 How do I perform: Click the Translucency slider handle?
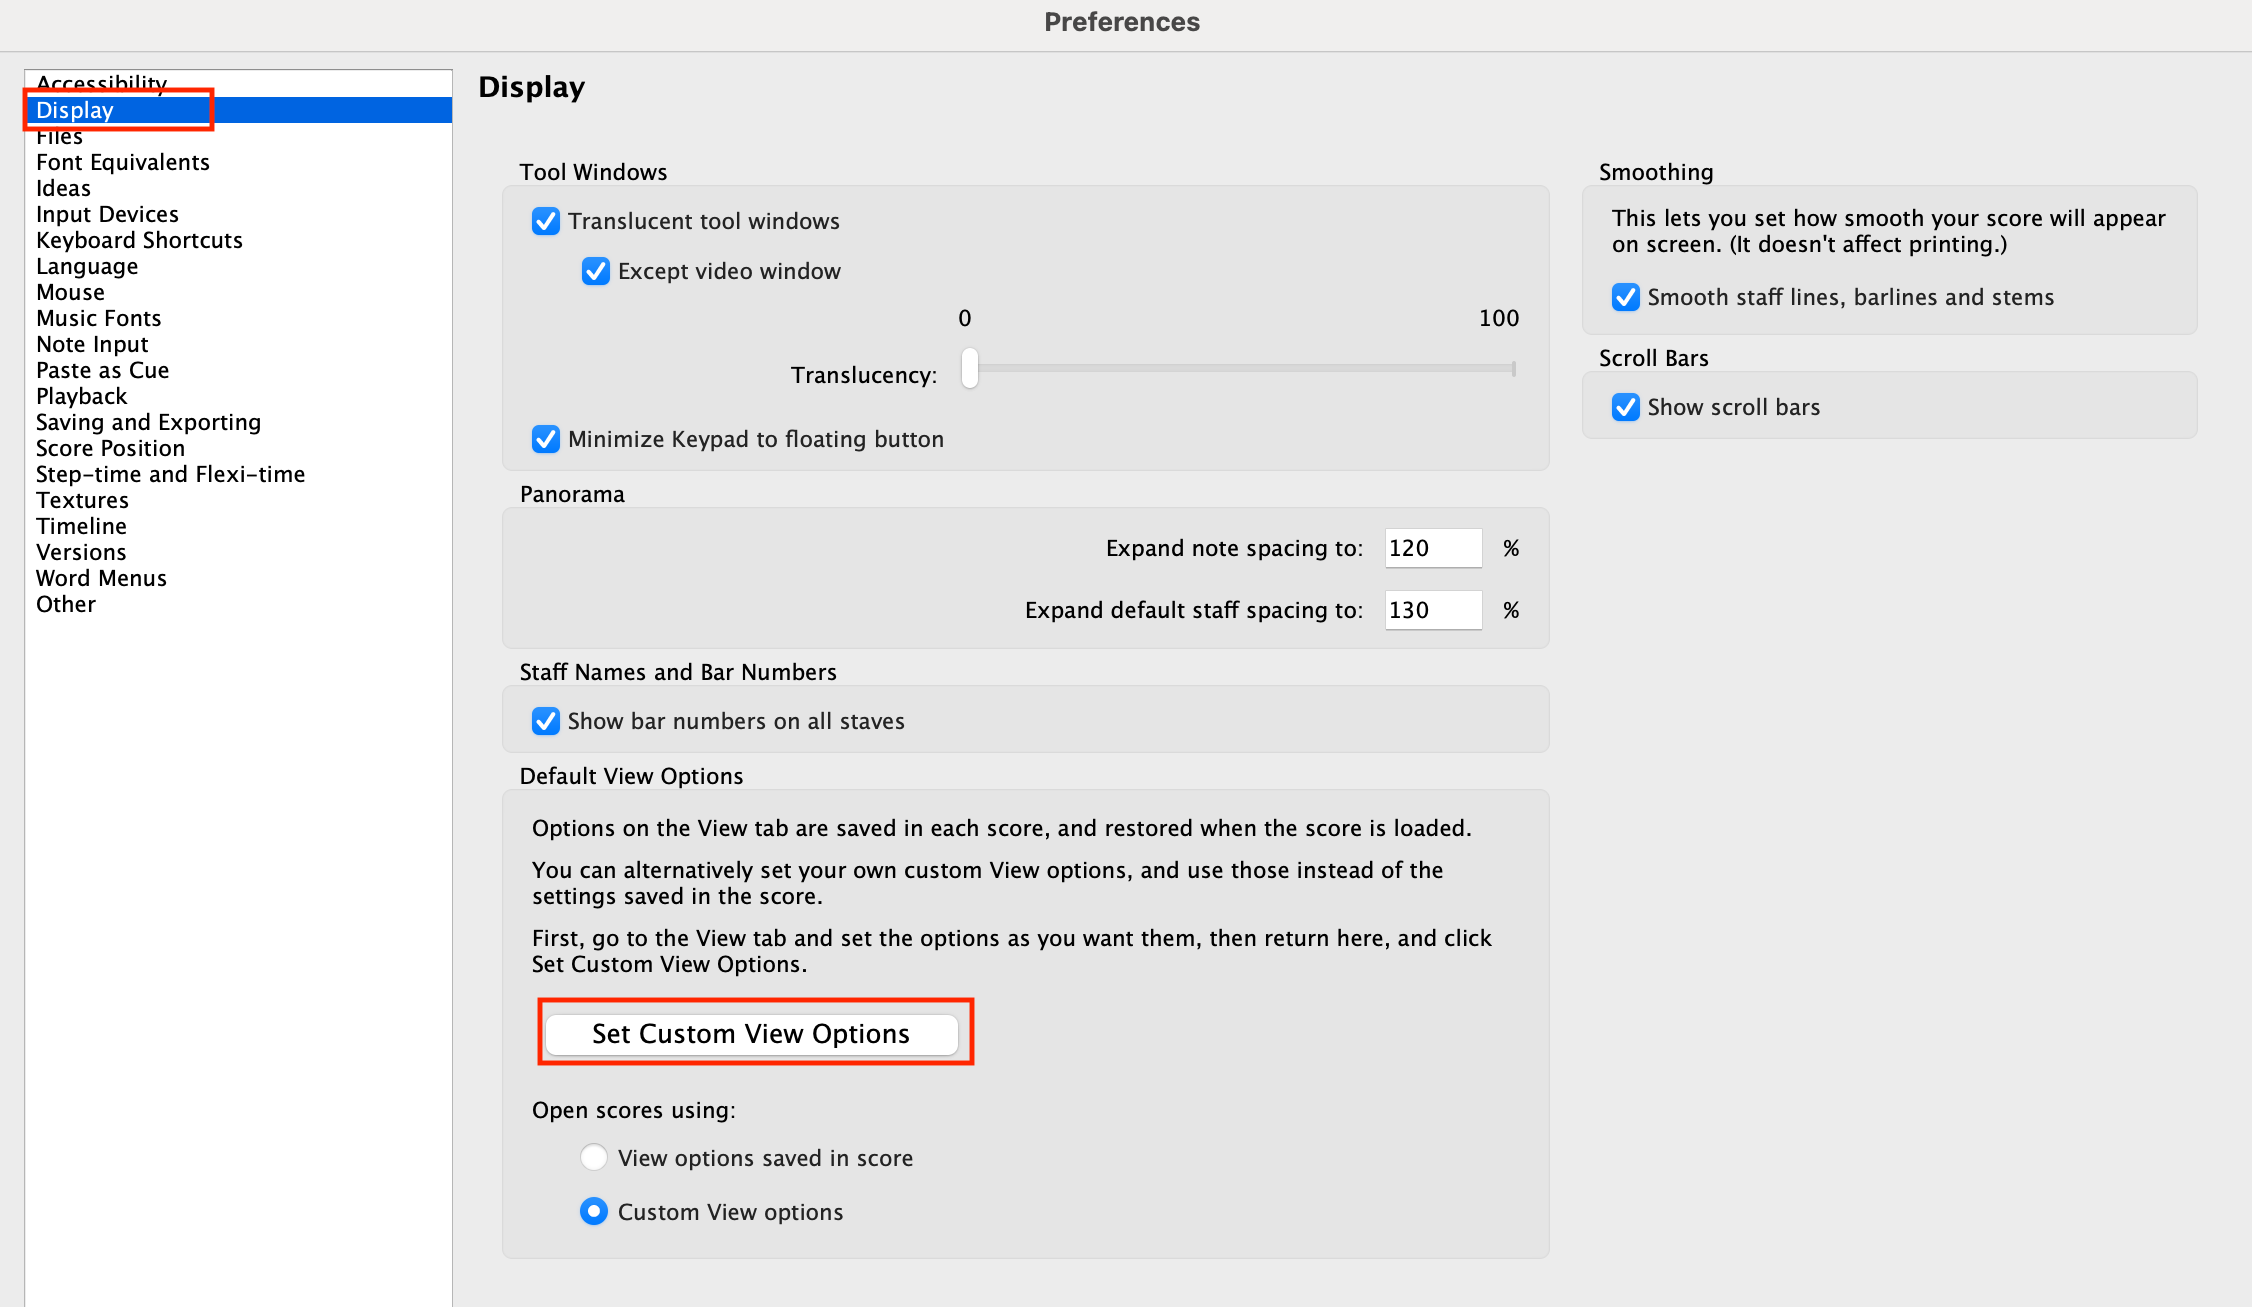coord(969,368)
